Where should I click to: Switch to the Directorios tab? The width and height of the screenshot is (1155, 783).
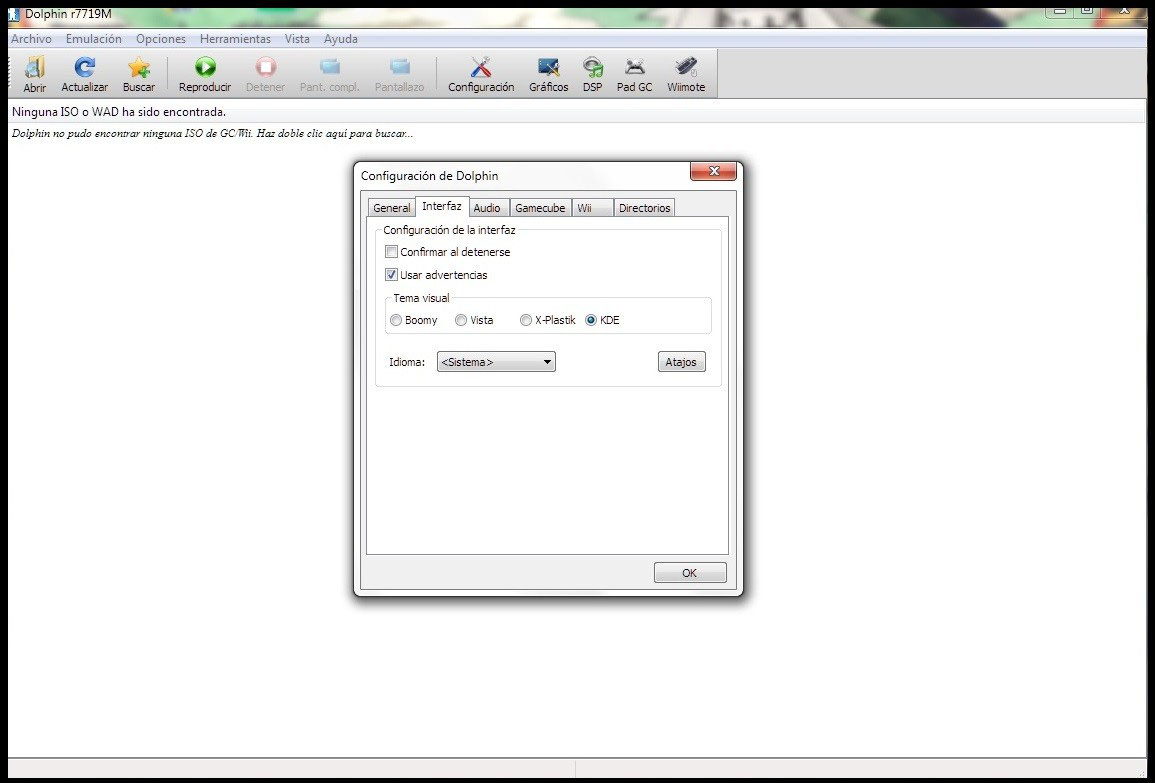[x=645, y=208]
